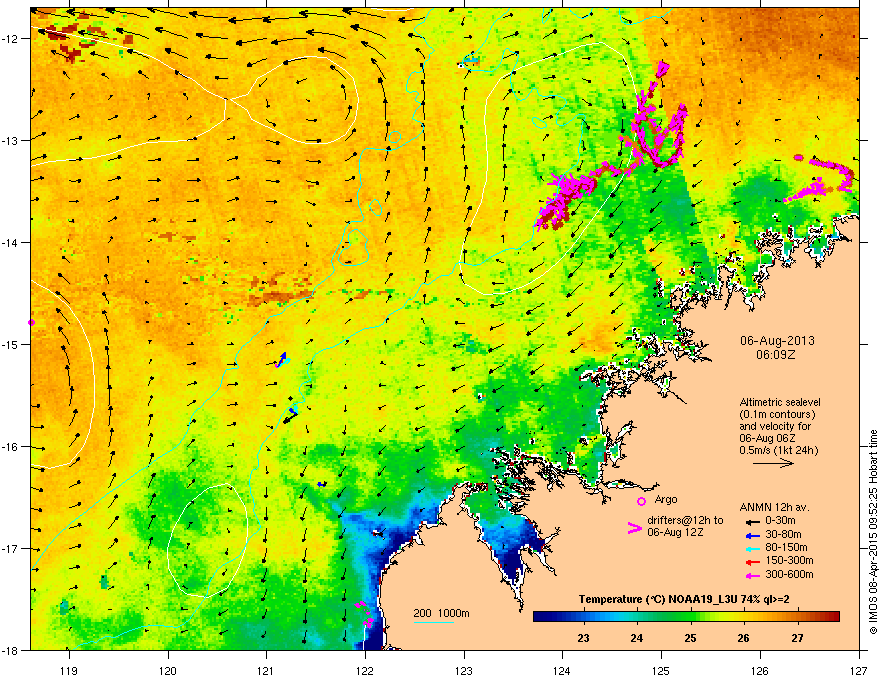Click the "80-150m" depth label

tap(786, 547)
